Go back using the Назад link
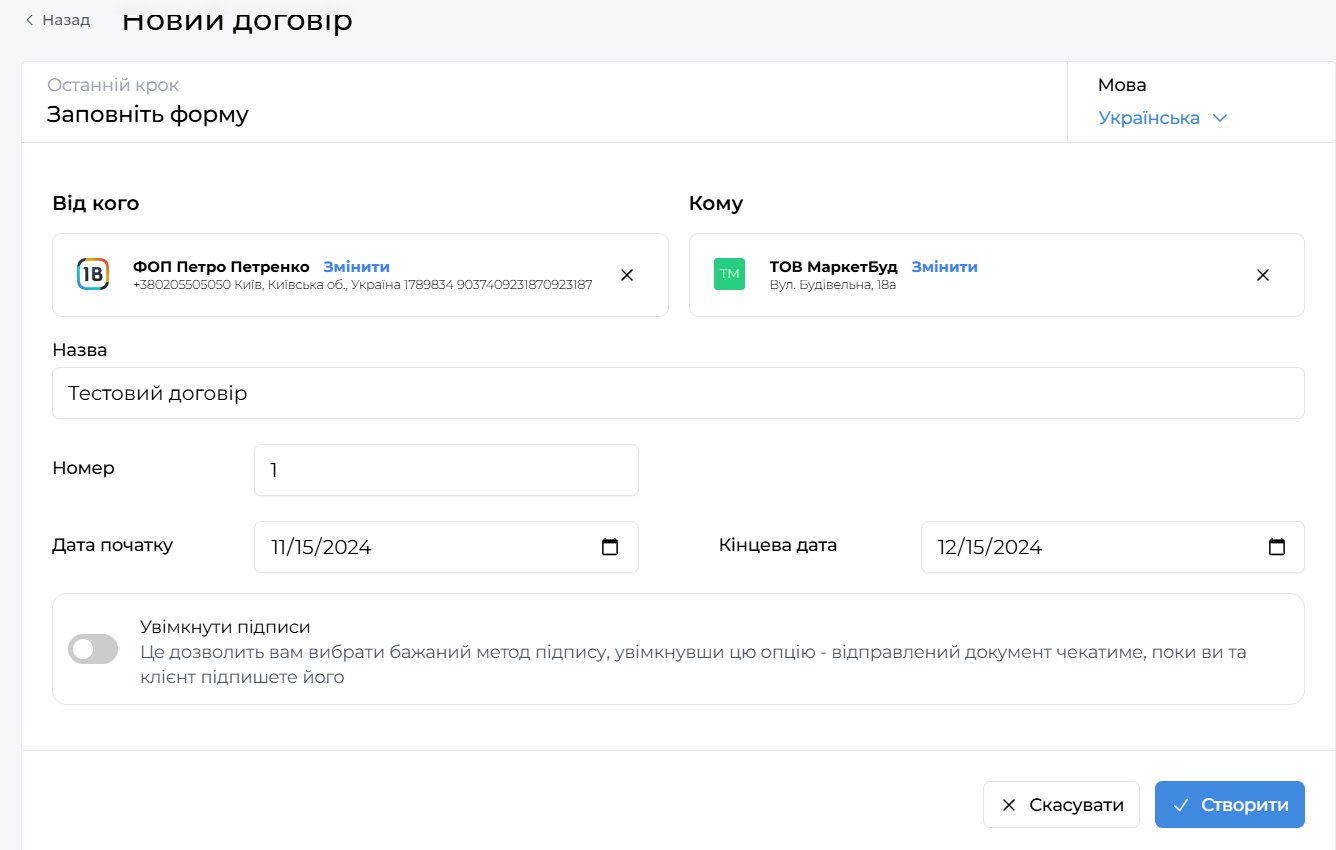This screenshot has width=1336, height=850. pyautogui.click(x=58, y=20)
